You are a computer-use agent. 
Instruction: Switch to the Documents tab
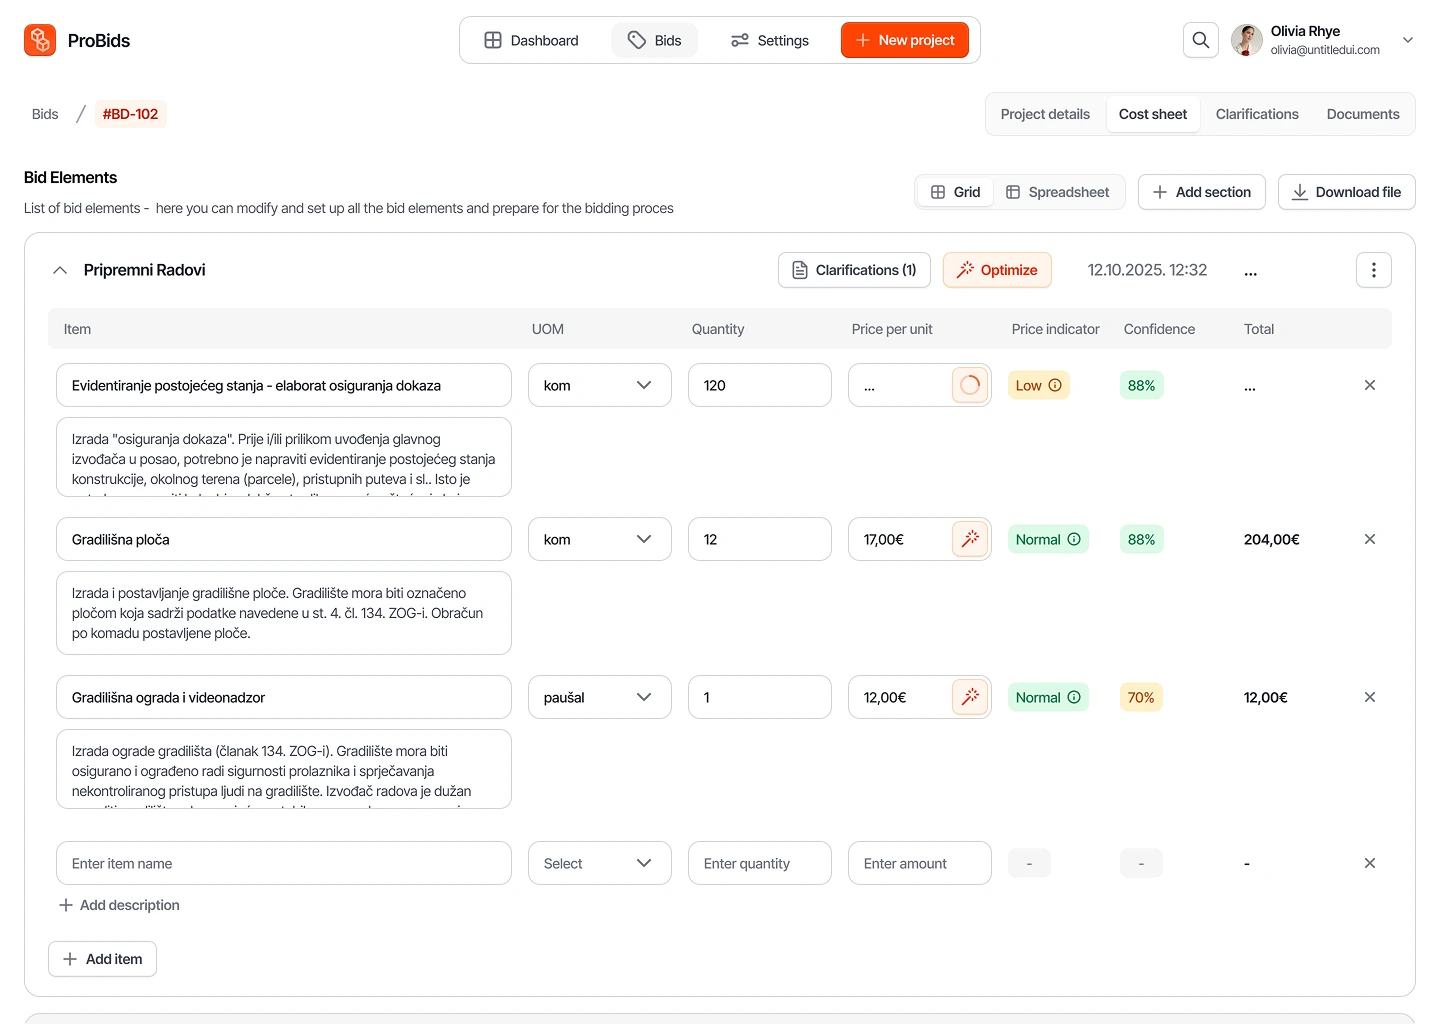1363,114
